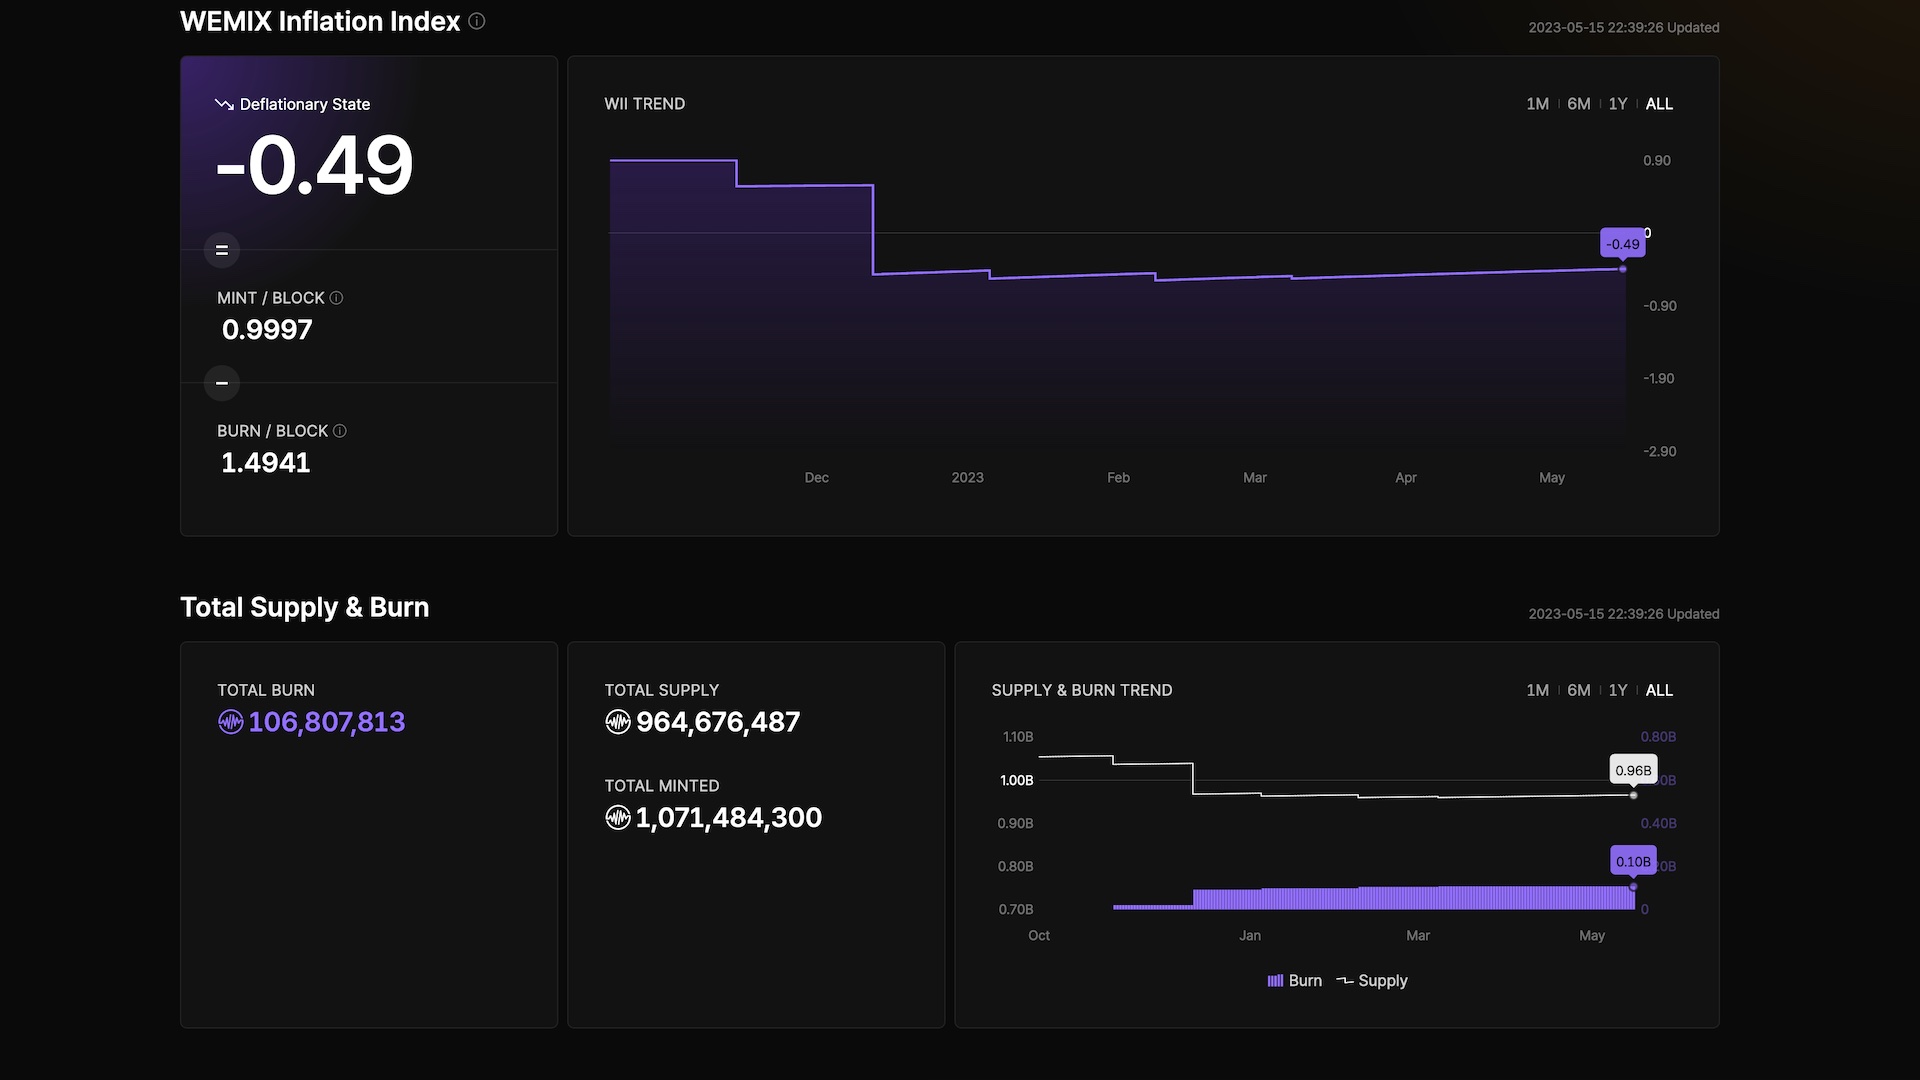Toggle Supply series in chart legend
The image size is (1920, 1080).
pos(1372,981)
